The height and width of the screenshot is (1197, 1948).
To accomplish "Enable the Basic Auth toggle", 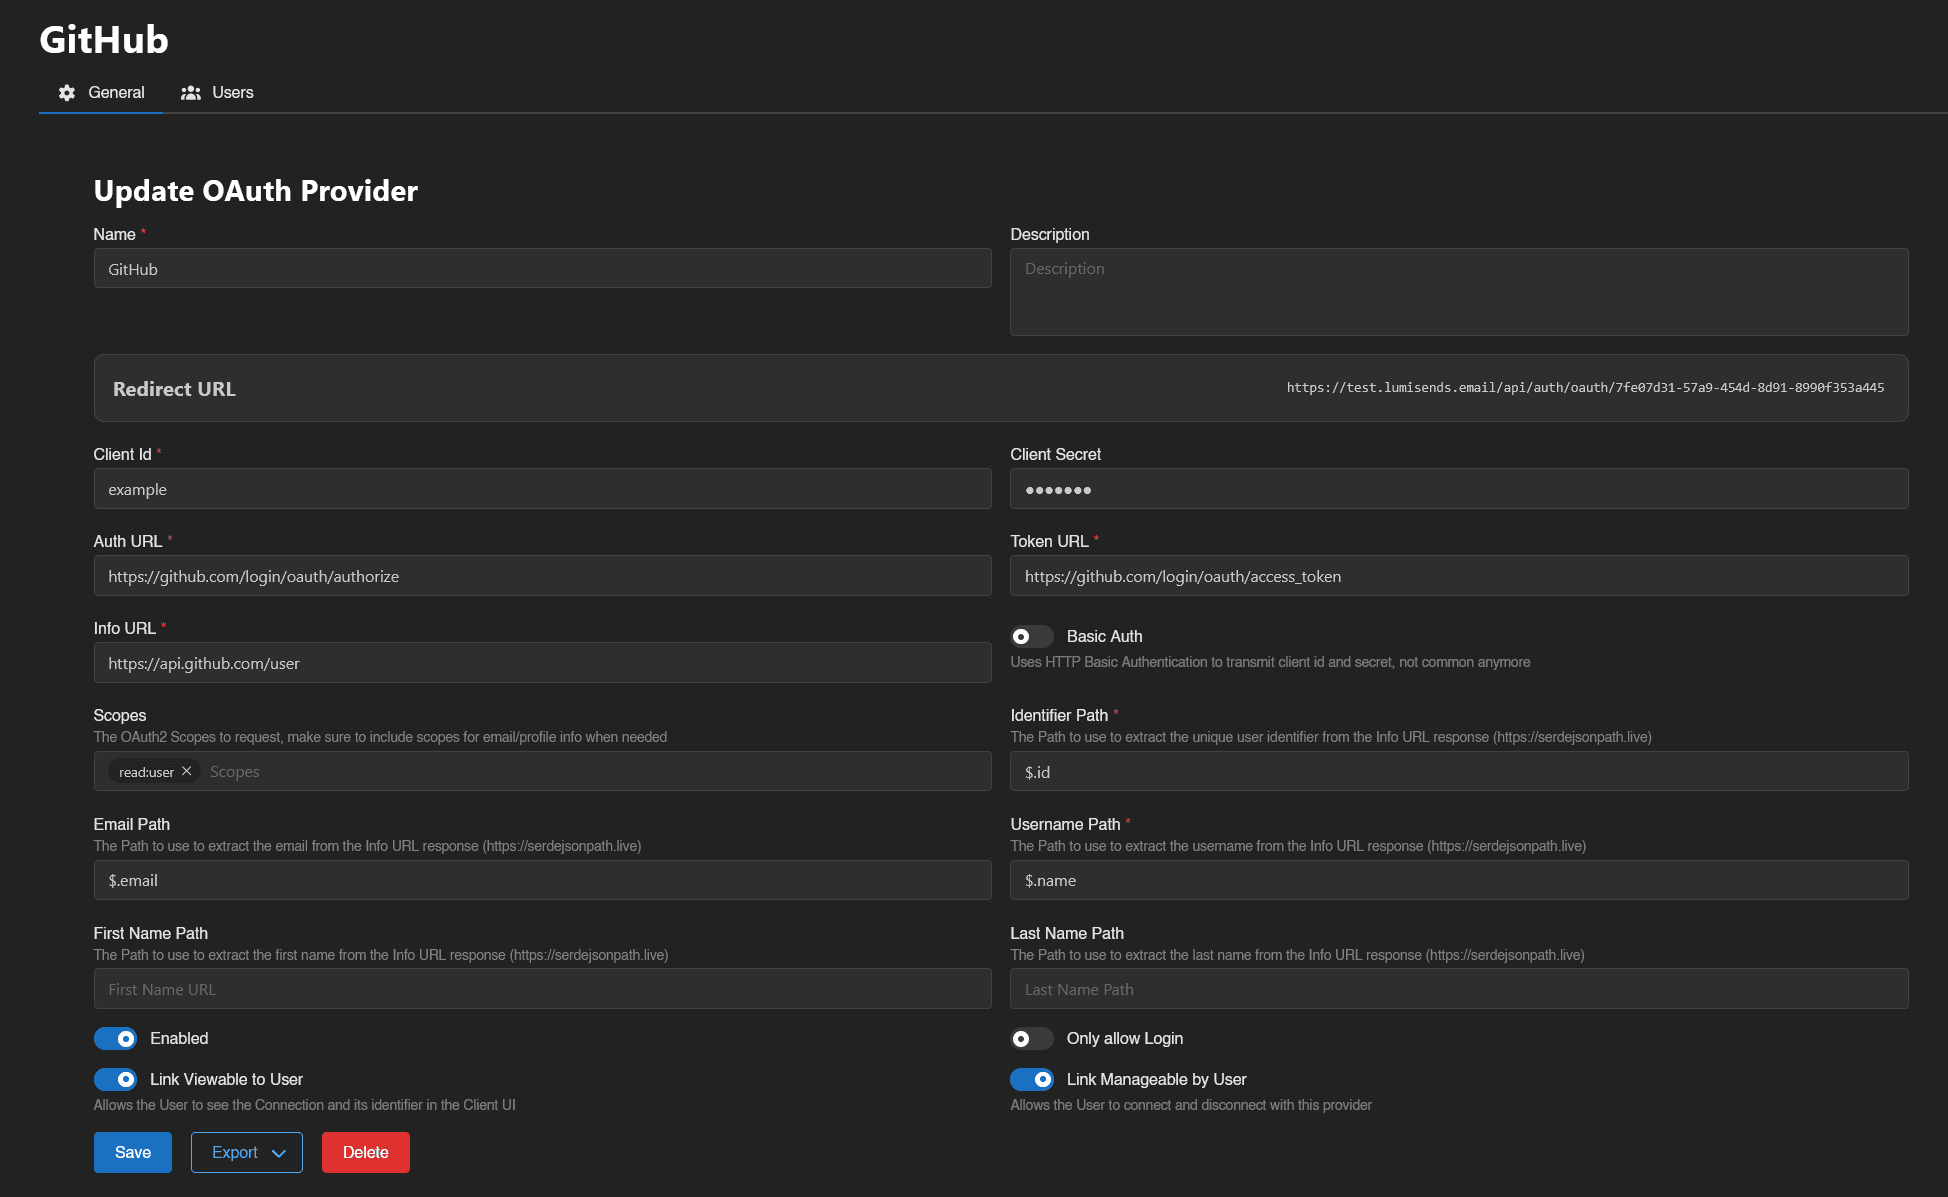I will [x=1031, y=636].
